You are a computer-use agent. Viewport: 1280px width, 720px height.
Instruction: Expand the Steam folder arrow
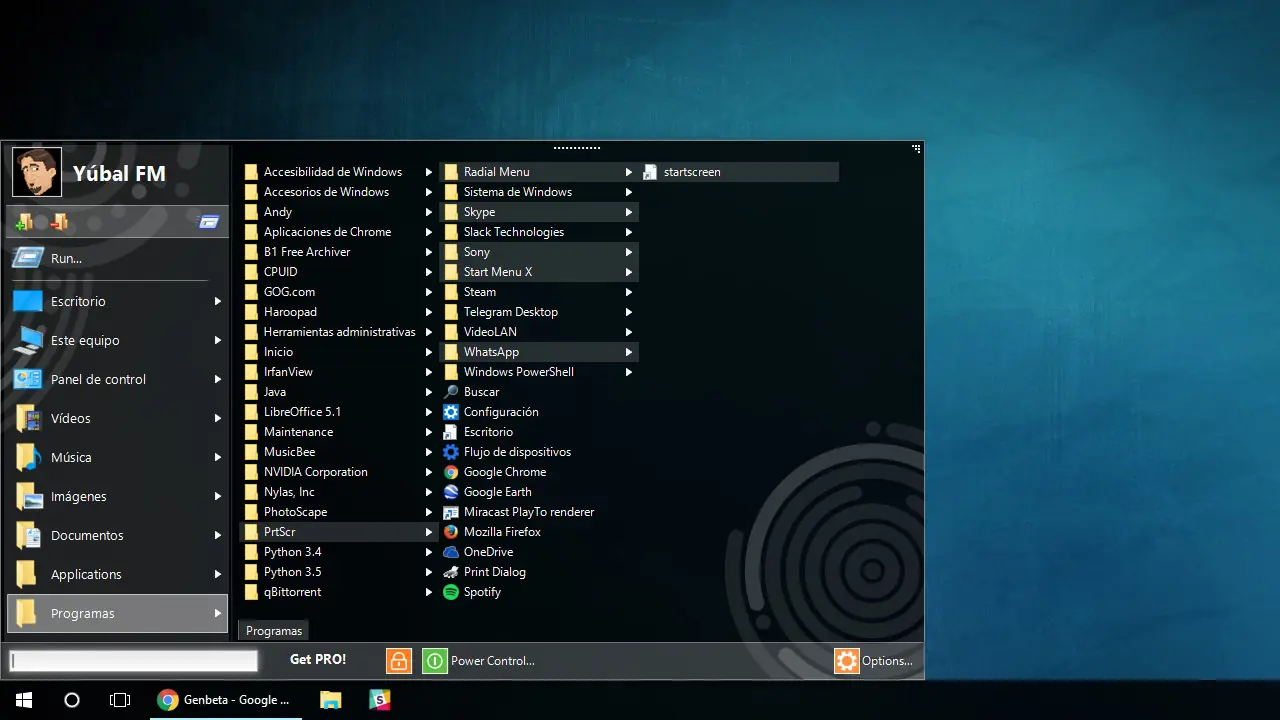629,292
